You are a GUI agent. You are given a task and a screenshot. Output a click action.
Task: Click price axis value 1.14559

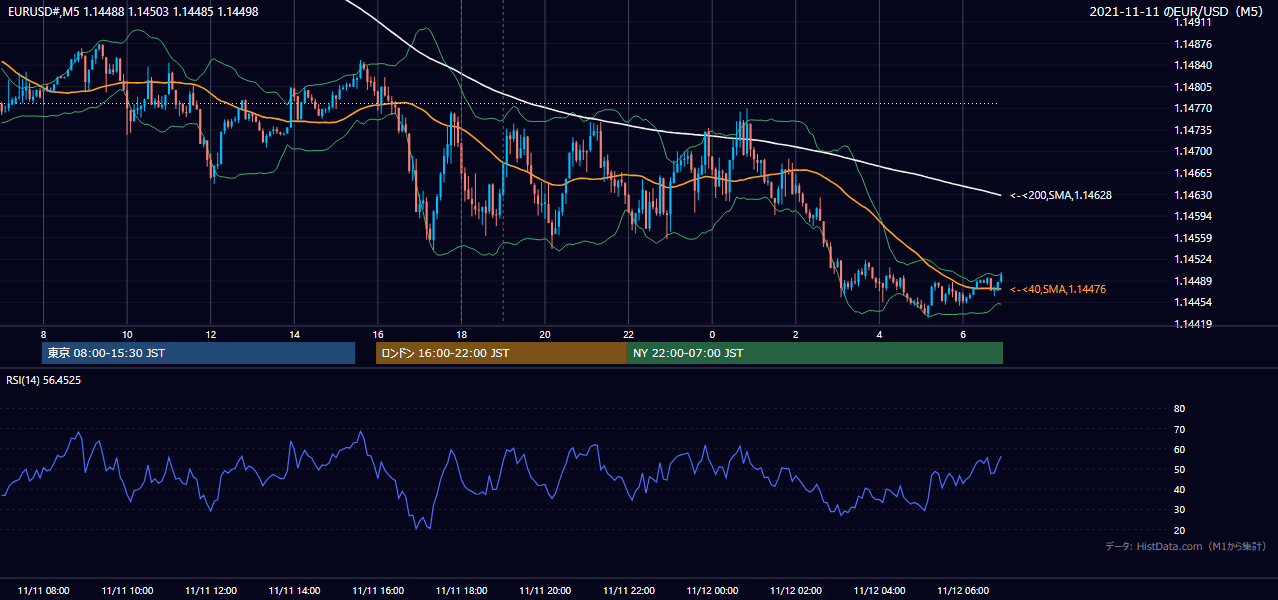pyautogui.click(x=1193, y=238)
